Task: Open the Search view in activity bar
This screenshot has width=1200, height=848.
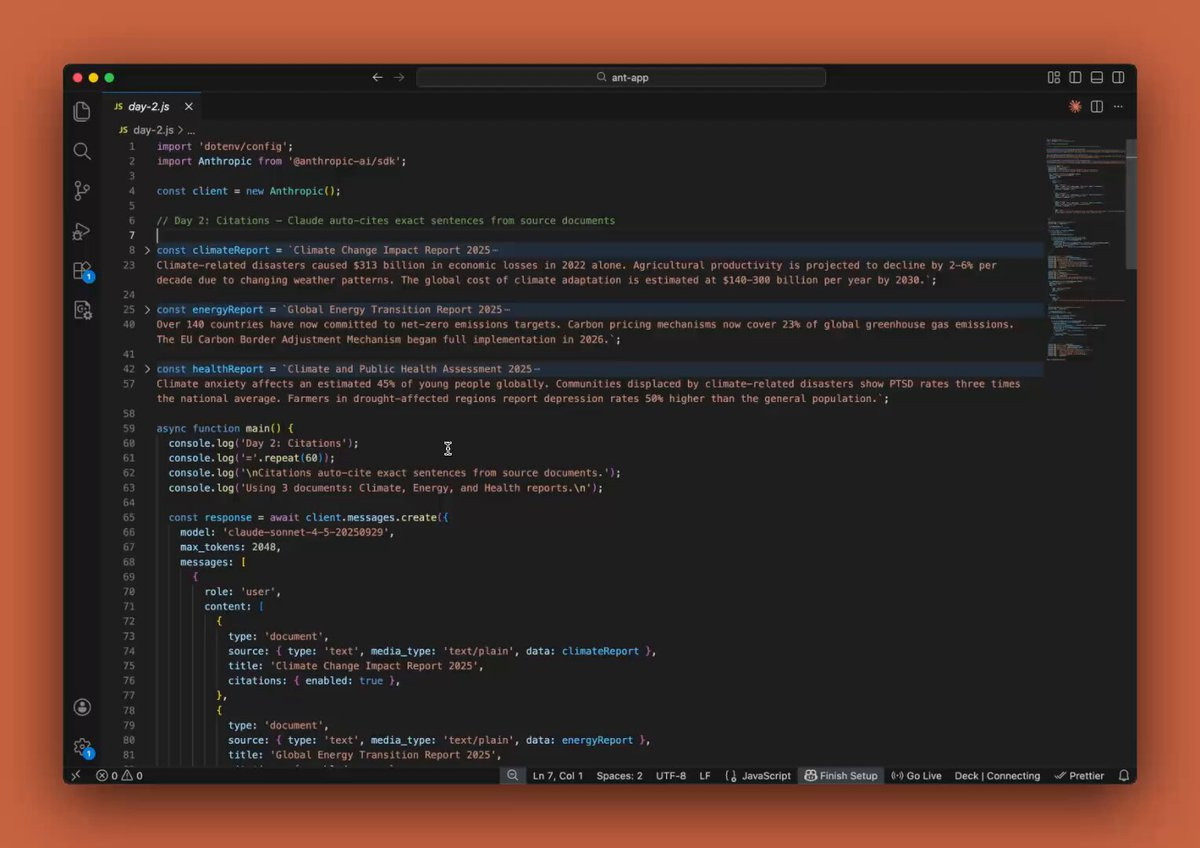Action: (82, 151)
